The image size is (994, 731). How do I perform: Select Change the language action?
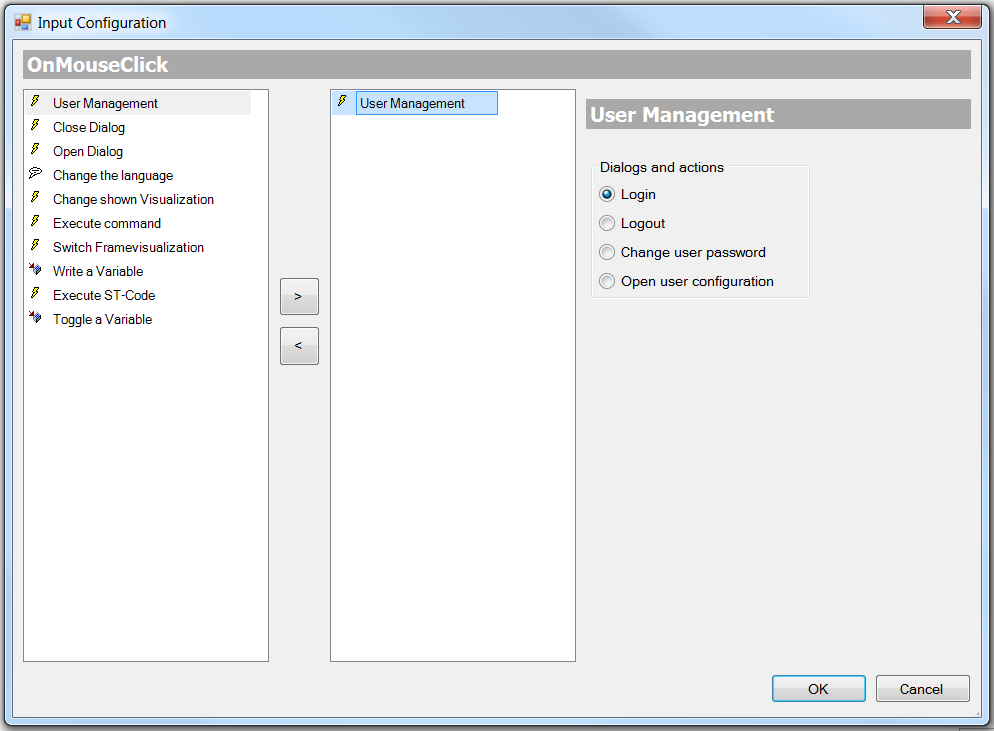(x=113, y=176)
